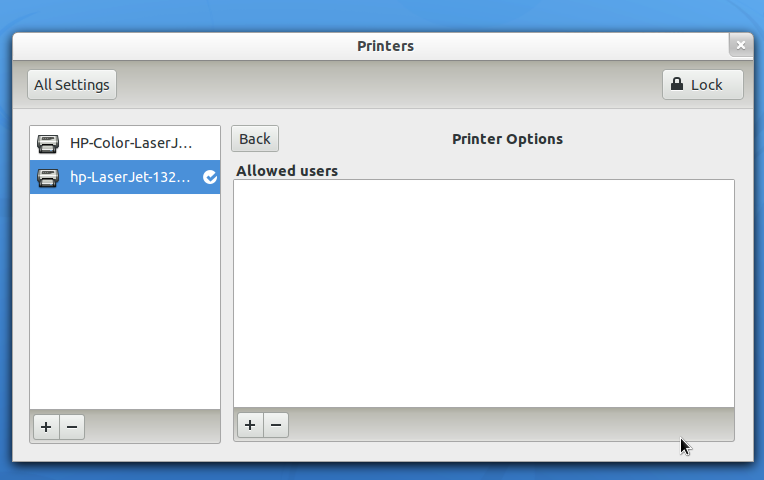Go back with the Back button
The image size is (764, 480).
coord(255,139)
